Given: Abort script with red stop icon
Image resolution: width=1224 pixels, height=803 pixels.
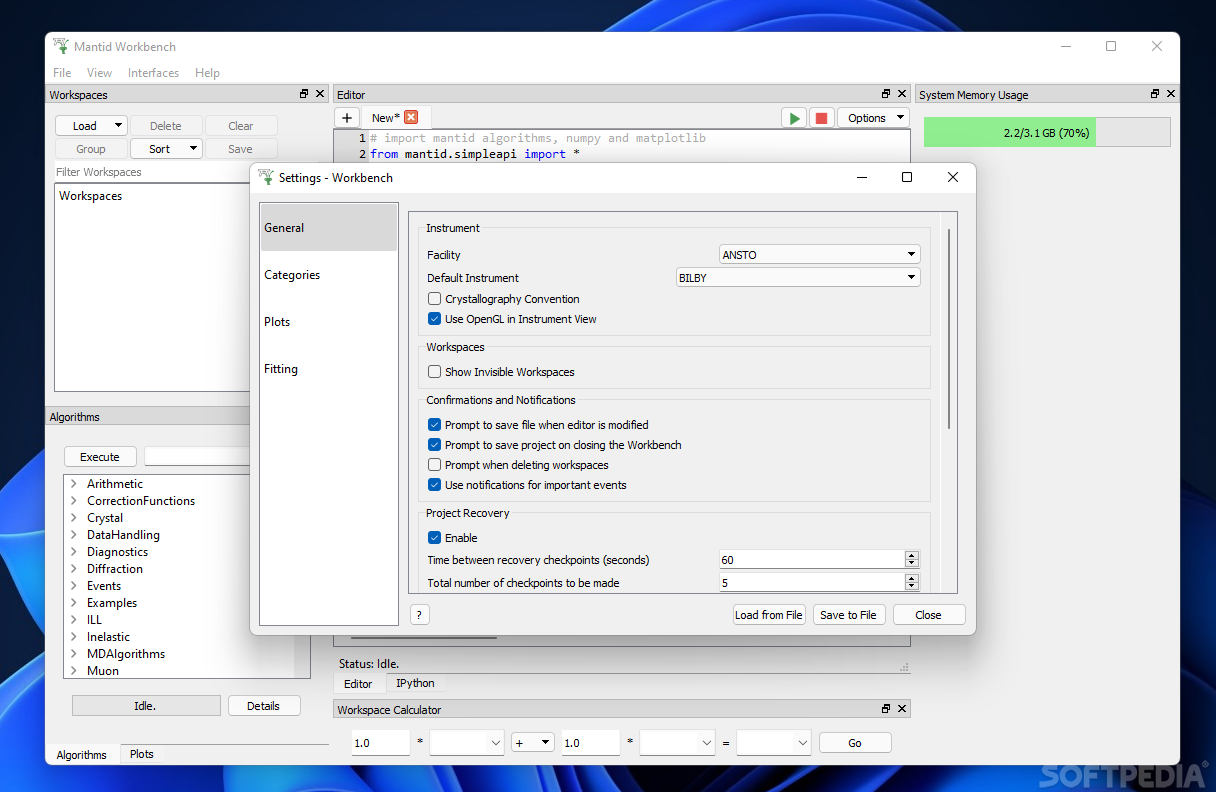Looking at the screenshot, I should click(x=822, y=118).
